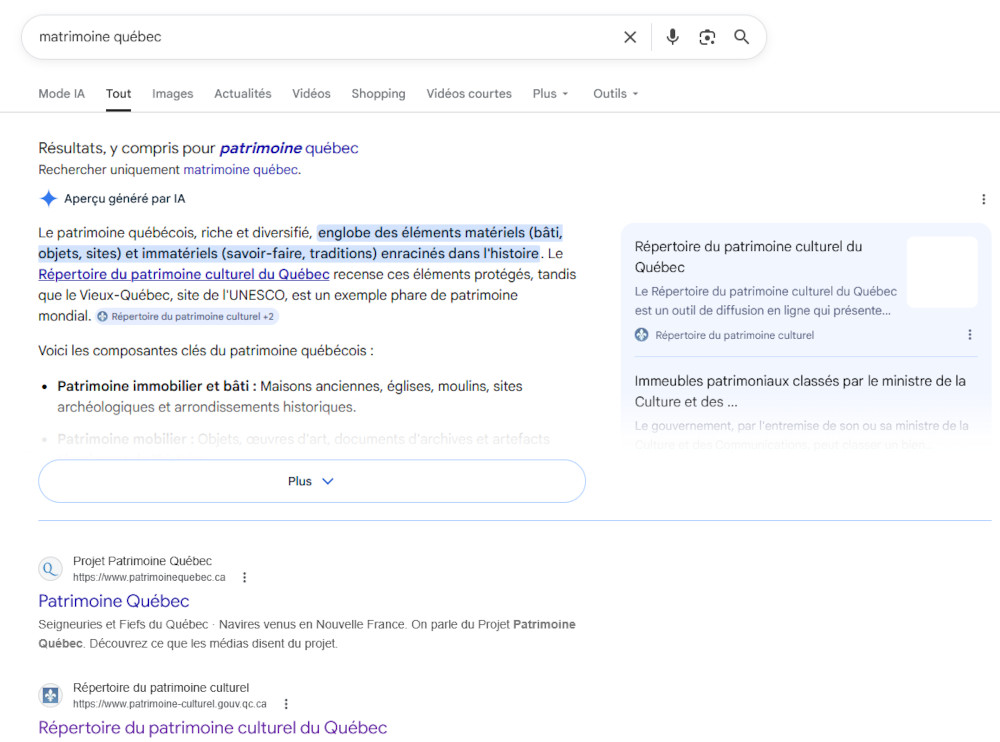Screen dimensions: 1000x742
Task: Open options for Projet Patrimoine Québec result
Action: coord(245,577)
